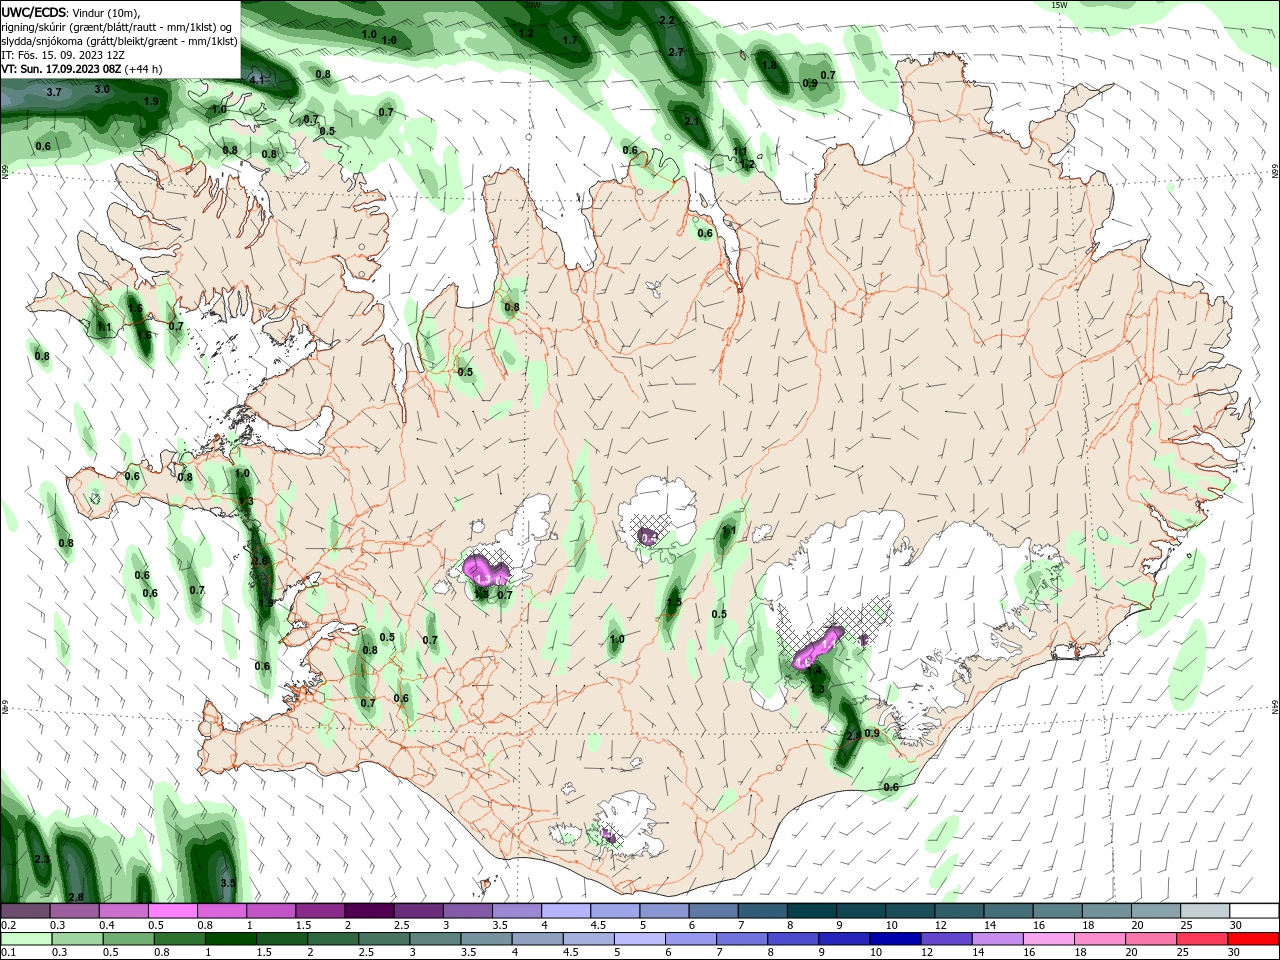Select the dark teal 8 swatch in top legend row

click(x=811, y=911)
